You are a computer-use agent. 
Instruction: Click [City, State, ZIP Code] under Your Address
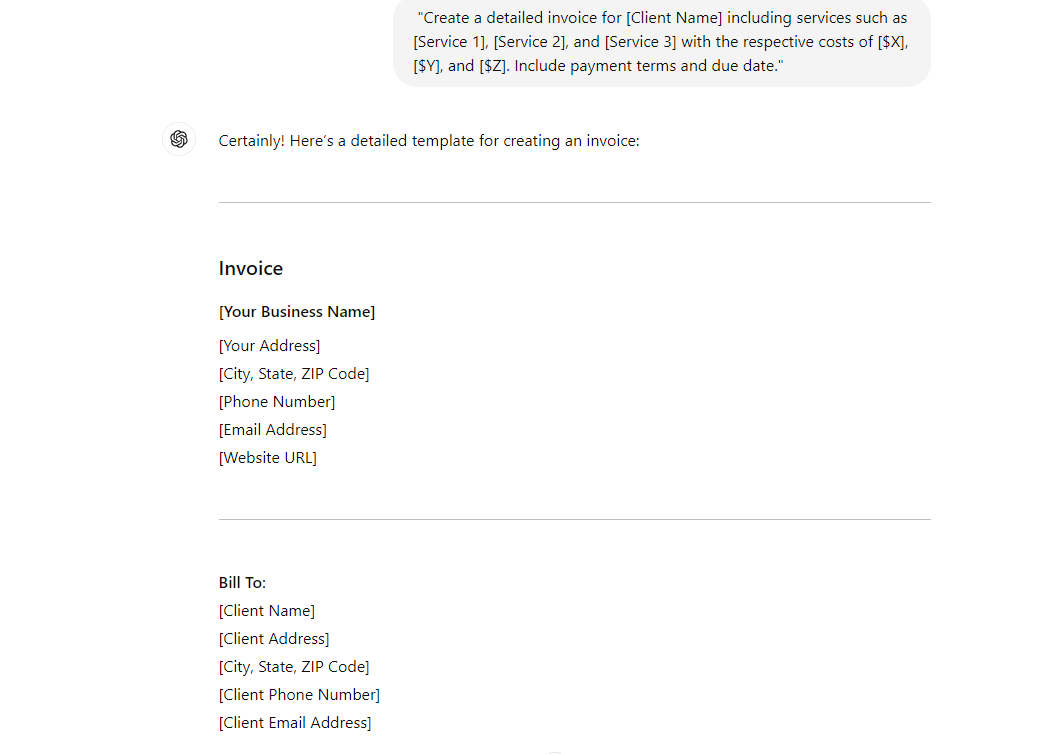(294, 374)
